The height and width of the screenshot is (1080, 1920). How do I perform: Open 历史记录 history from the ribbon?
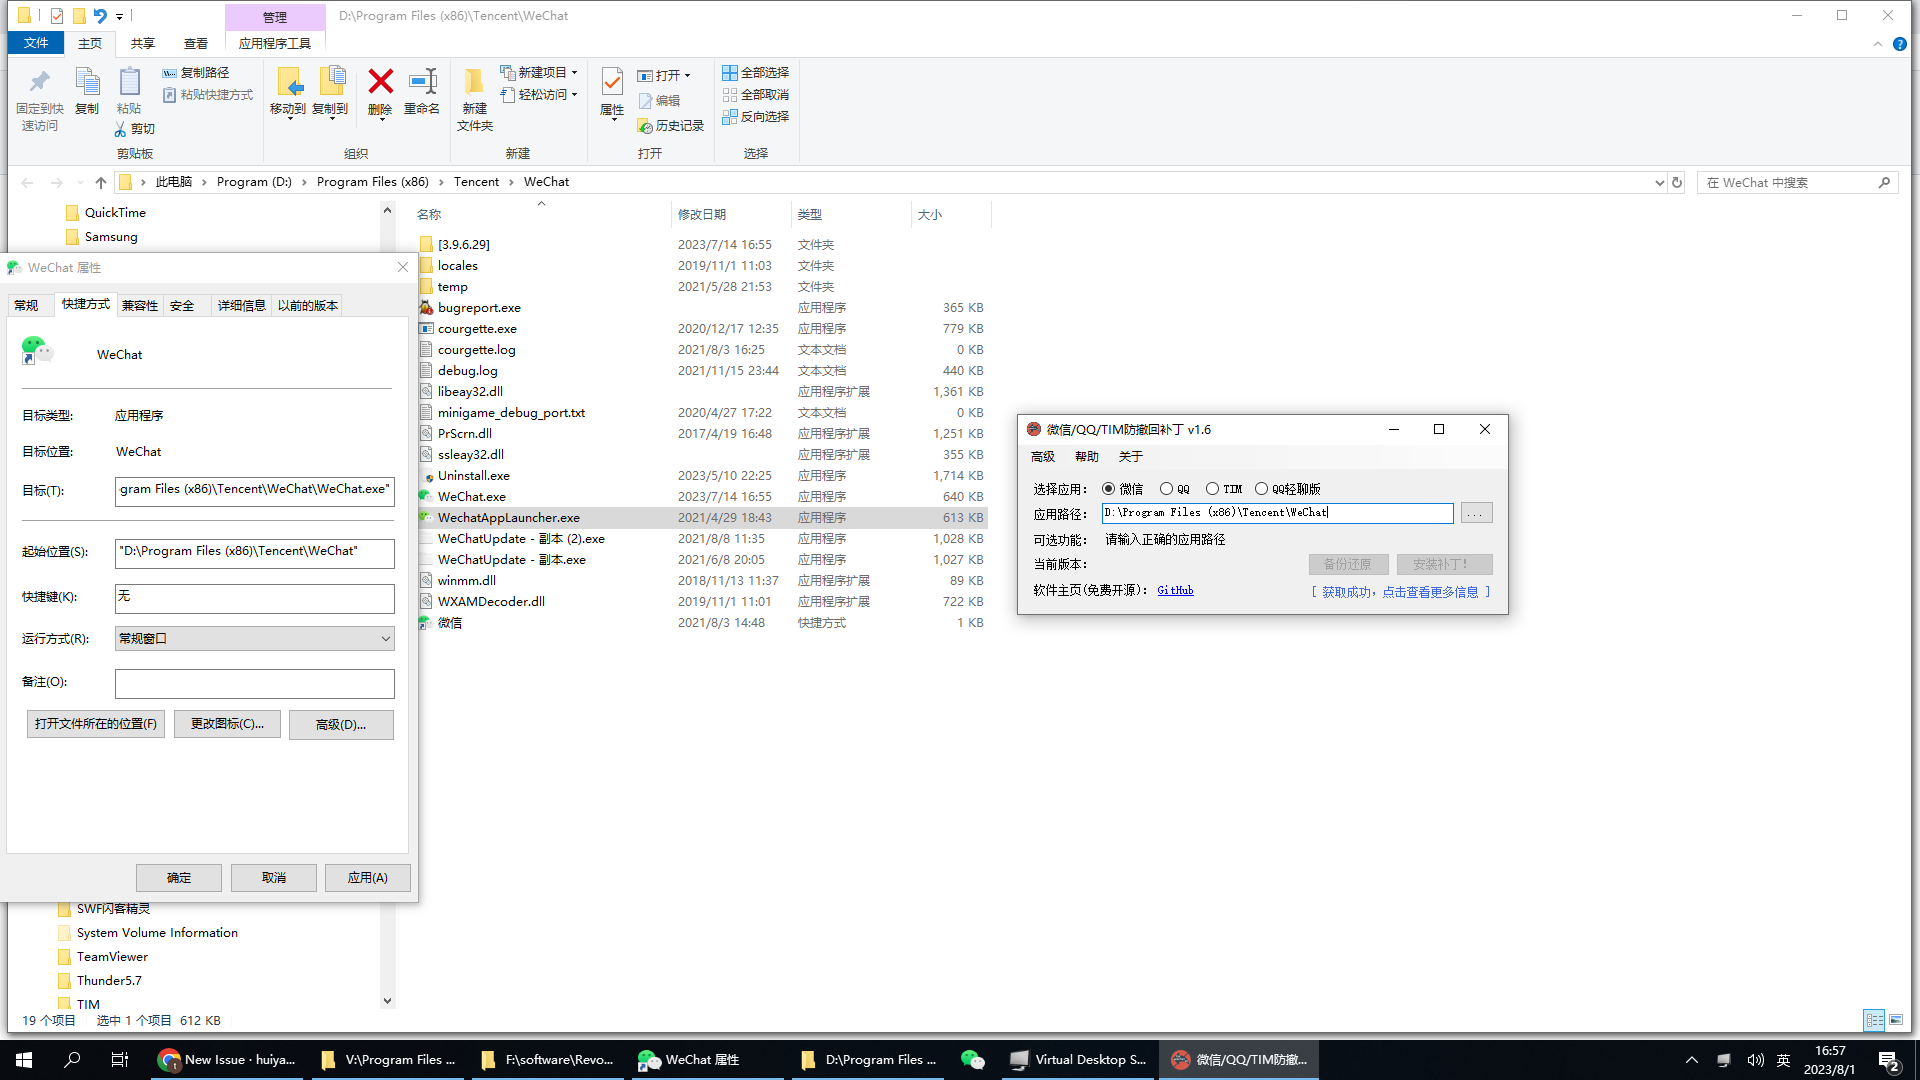coord(670,125)
